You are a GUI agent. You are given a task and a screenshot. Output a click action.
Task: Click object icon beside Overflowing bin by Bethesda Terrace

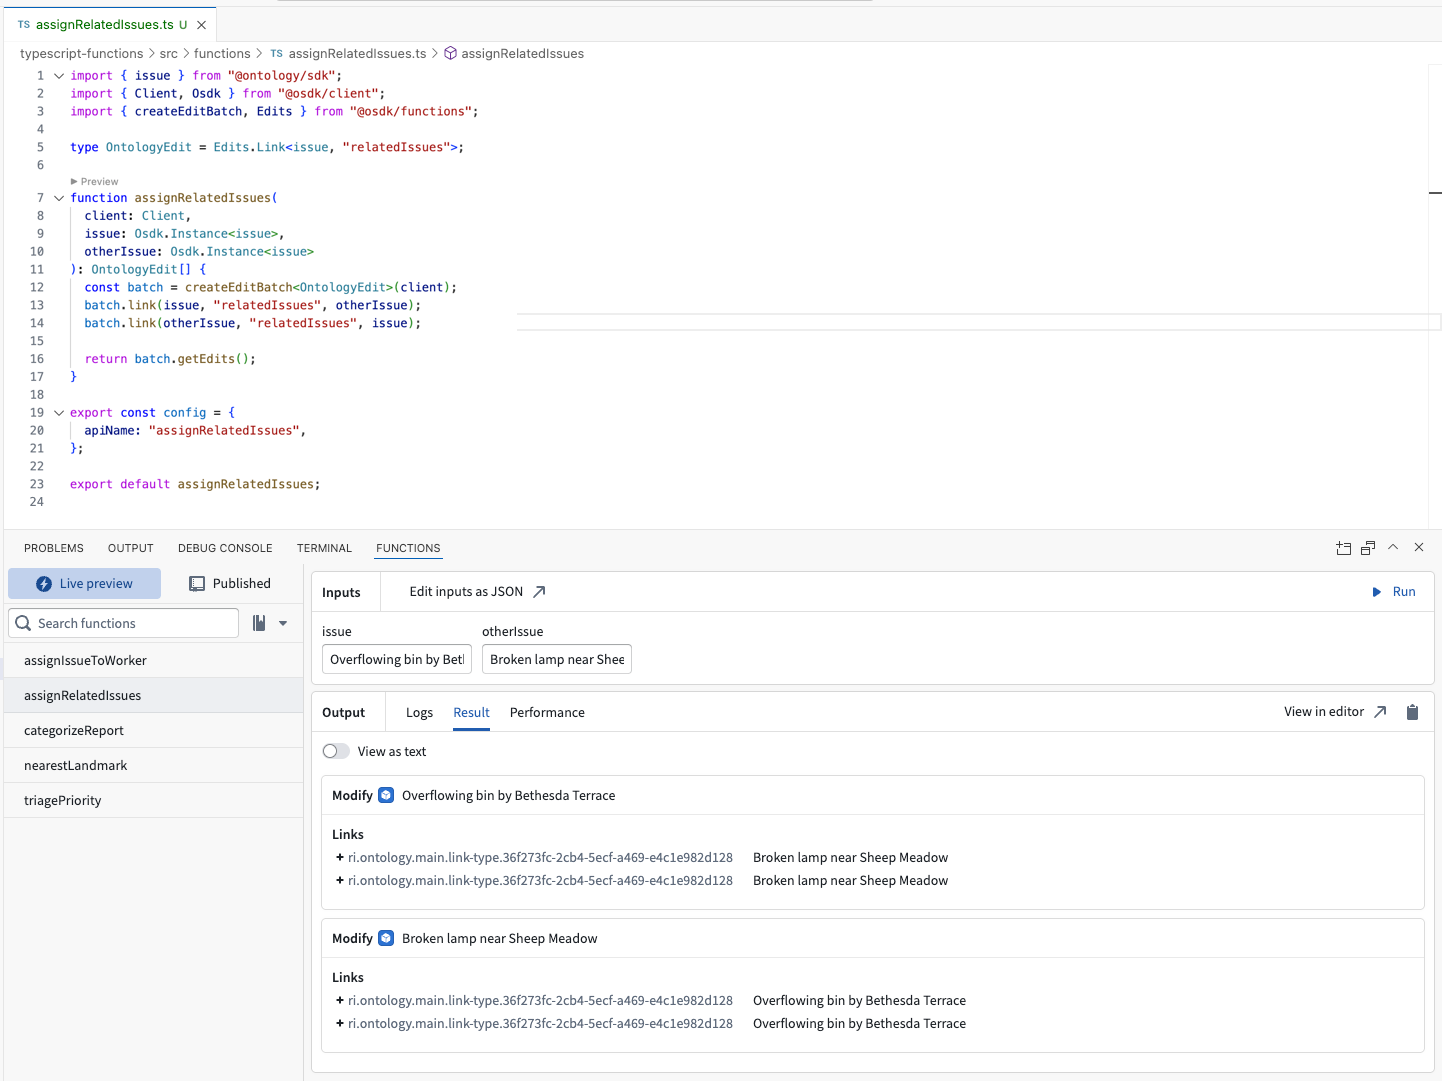point(386,796)
